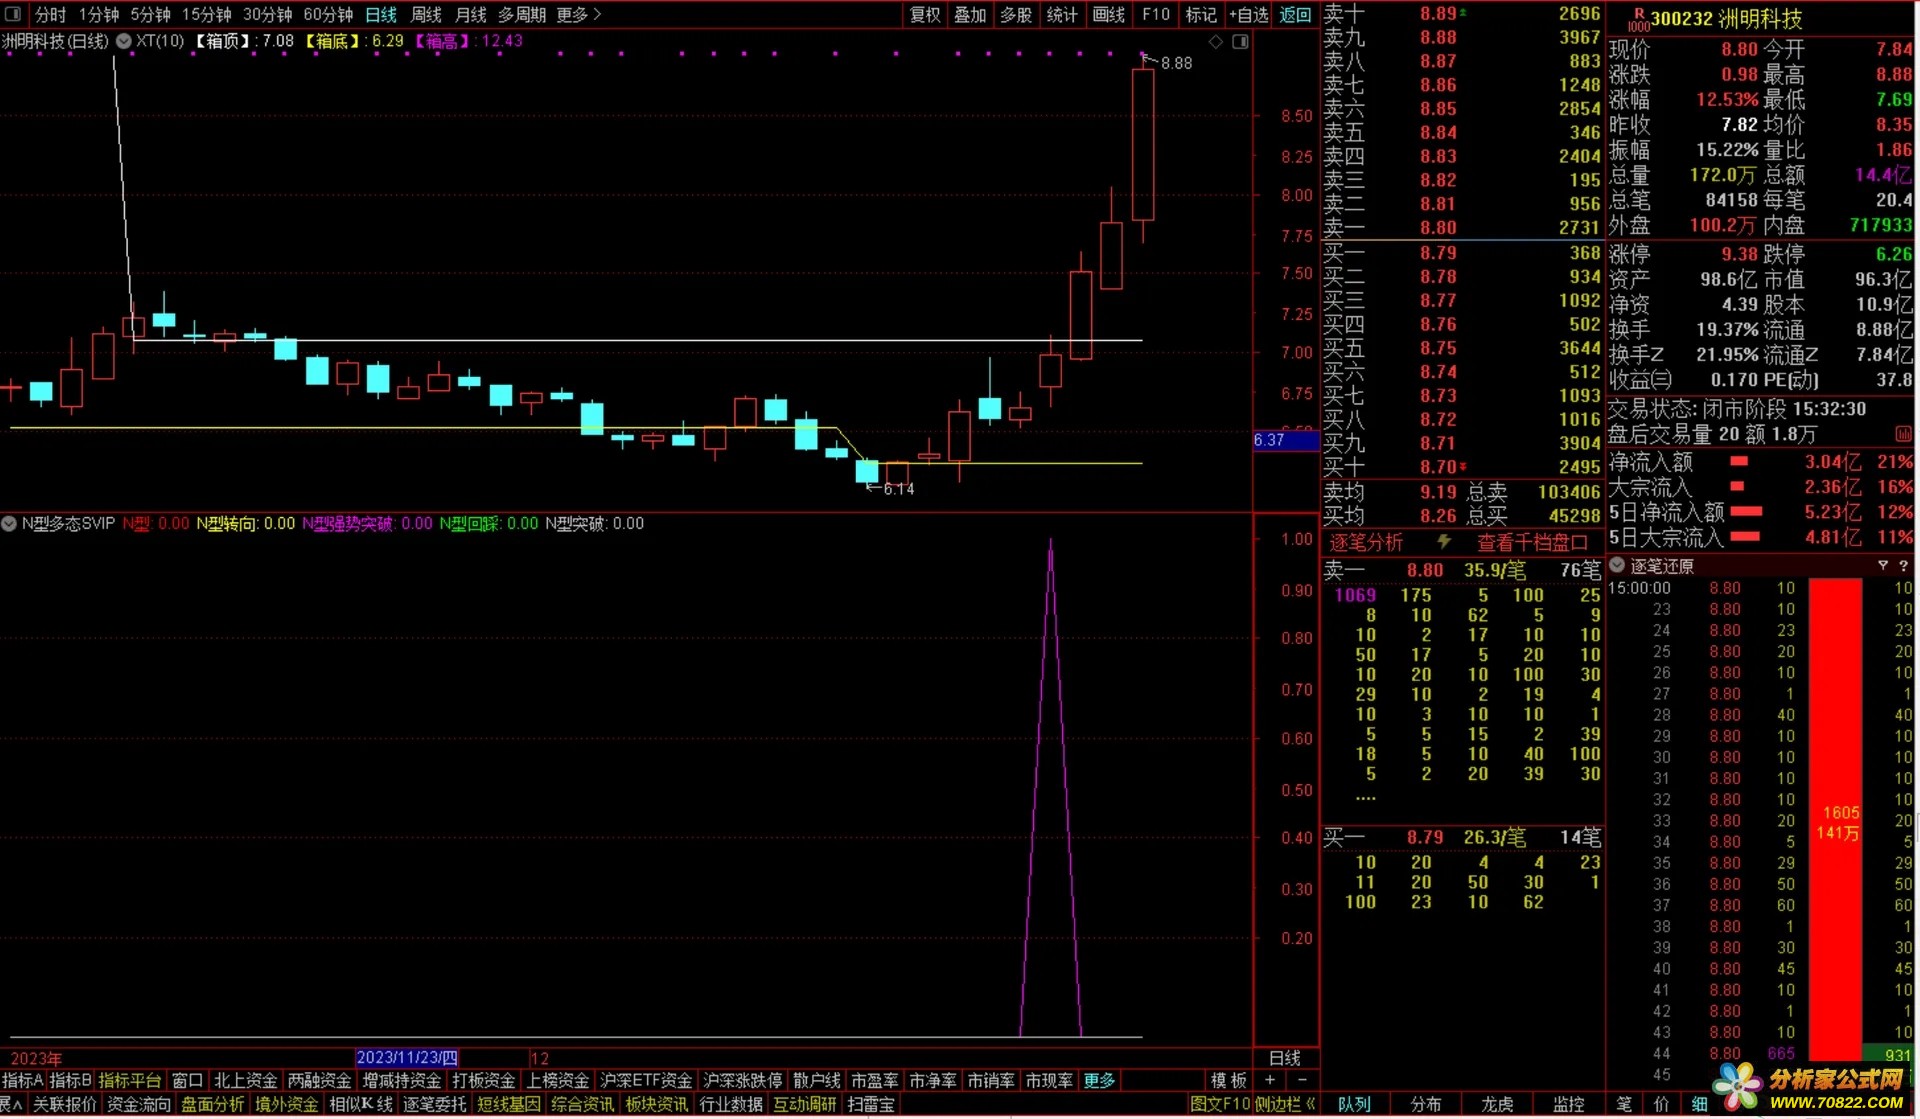The image size is (1920, 1119).
Task: Click the 逐笔分析 link
Action: [1365, 542]
